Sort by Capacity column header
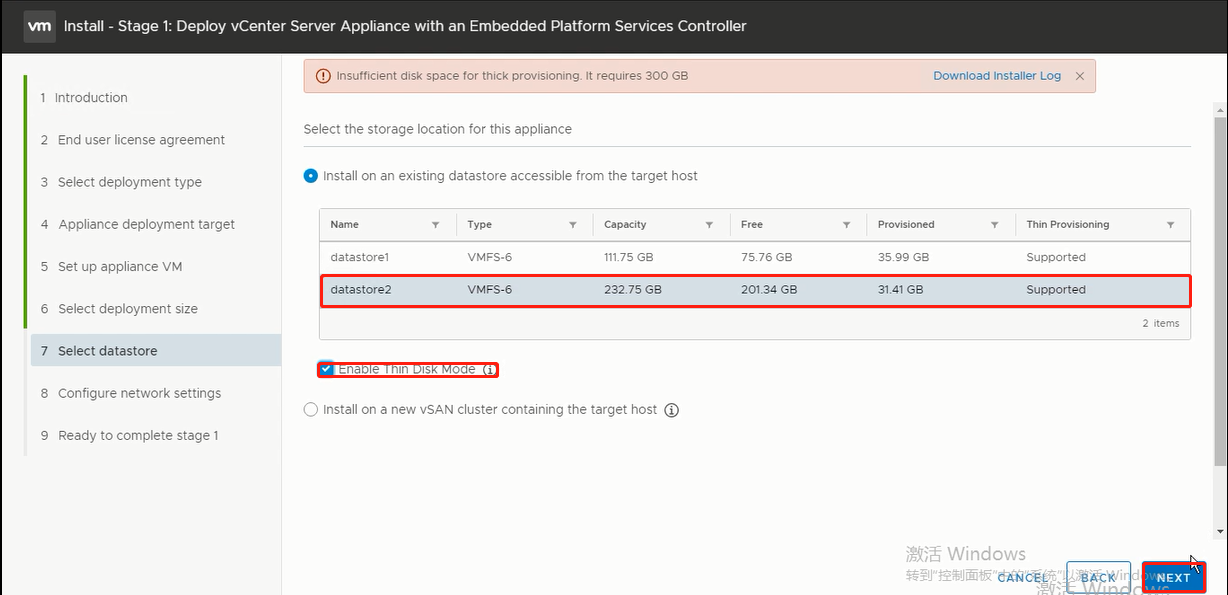The width and height of the screenshot is (1228, 595). click(x=625, y=225)
